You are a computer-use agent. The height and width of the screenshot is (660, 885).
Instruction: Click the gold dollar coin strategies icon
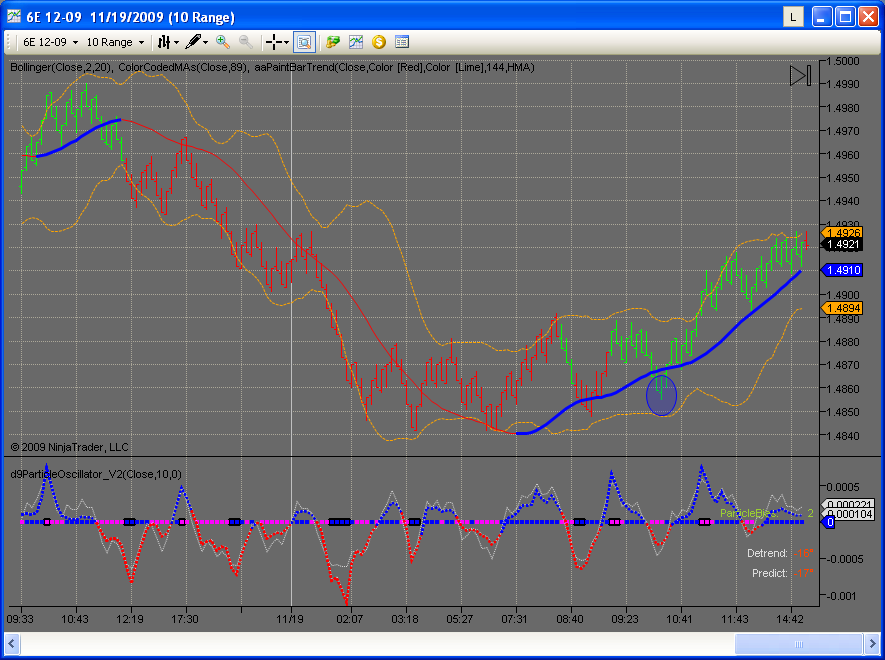(x=379, y=42)
